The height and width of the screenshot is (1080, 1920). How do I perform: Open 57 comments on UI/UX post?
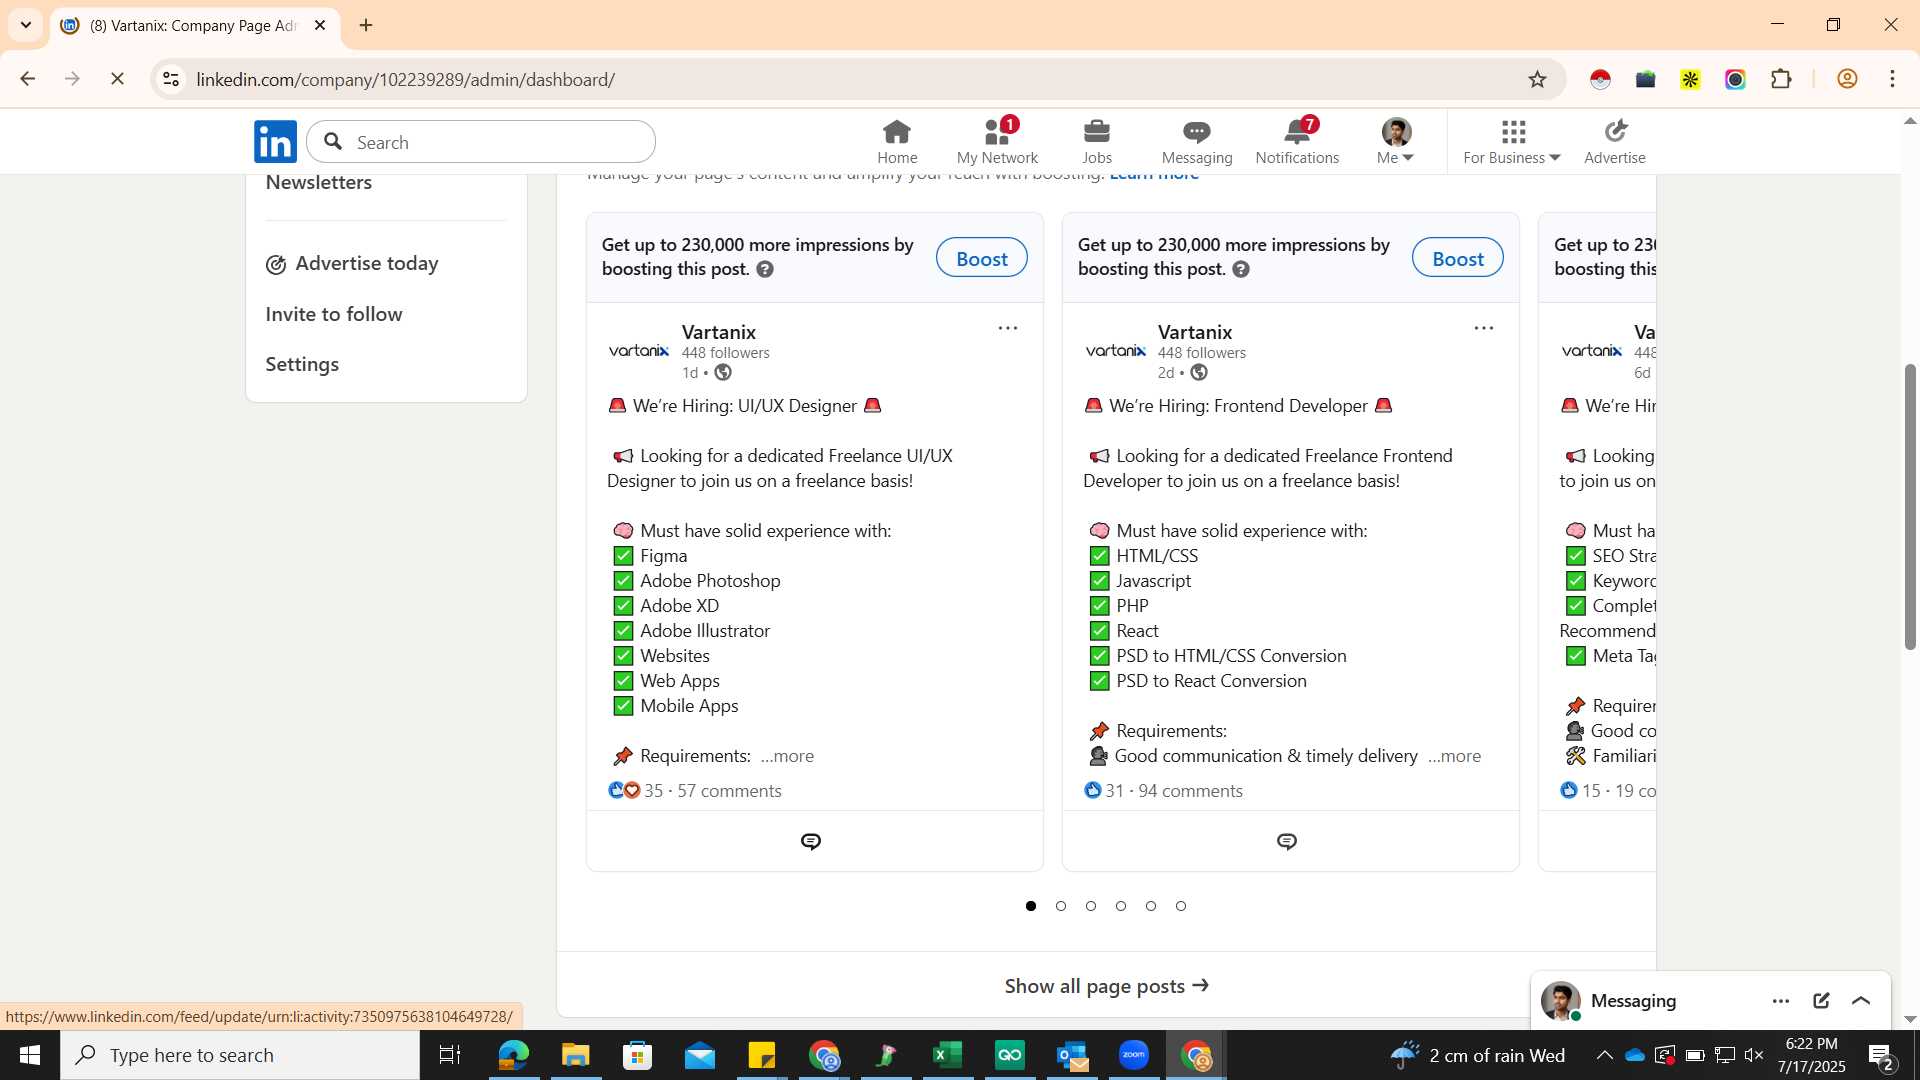[729, 791]
